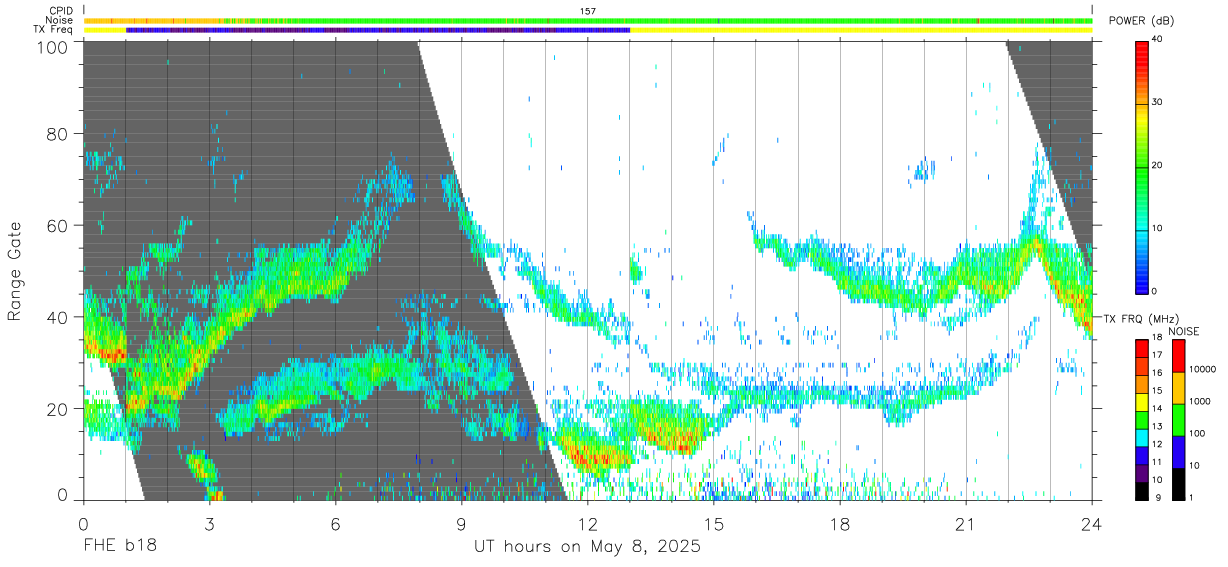Image resolution: width=1228 pixels, height=567 pixels.
Task: Click the NOISE colorbar legend
Action: [1178, 419]
